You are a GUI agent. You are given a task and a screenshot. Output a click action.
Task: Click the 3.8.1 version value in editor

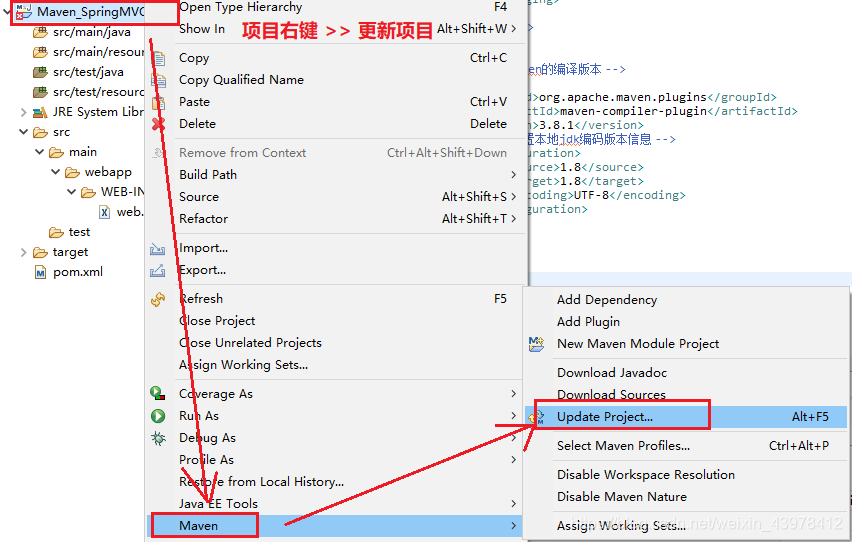556,125
